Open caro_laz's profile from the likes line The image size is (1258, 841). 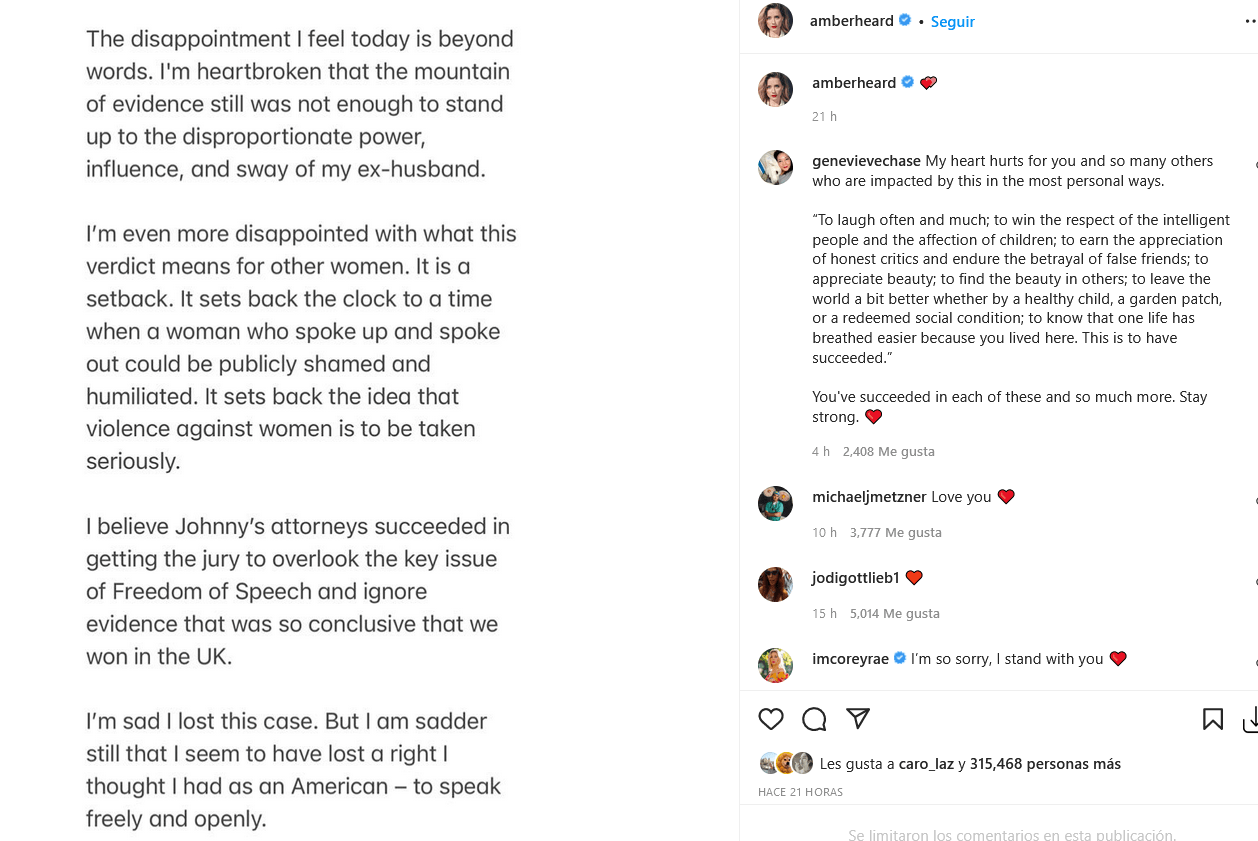tap(926, 764)
